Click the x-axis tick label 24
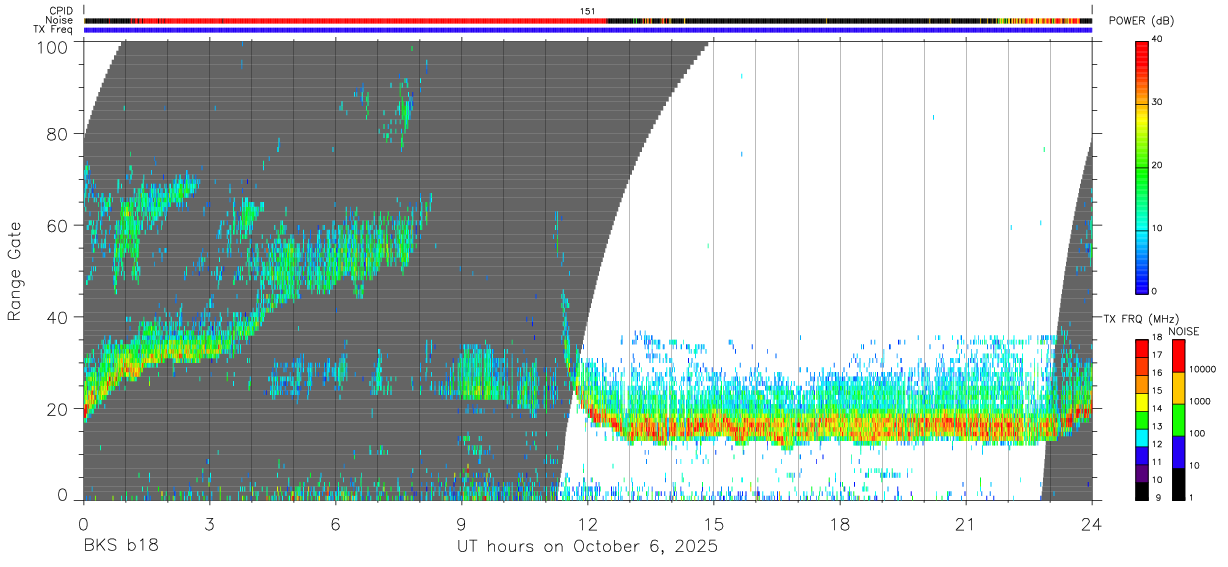1228x567 pixels. pos(1092,524)
